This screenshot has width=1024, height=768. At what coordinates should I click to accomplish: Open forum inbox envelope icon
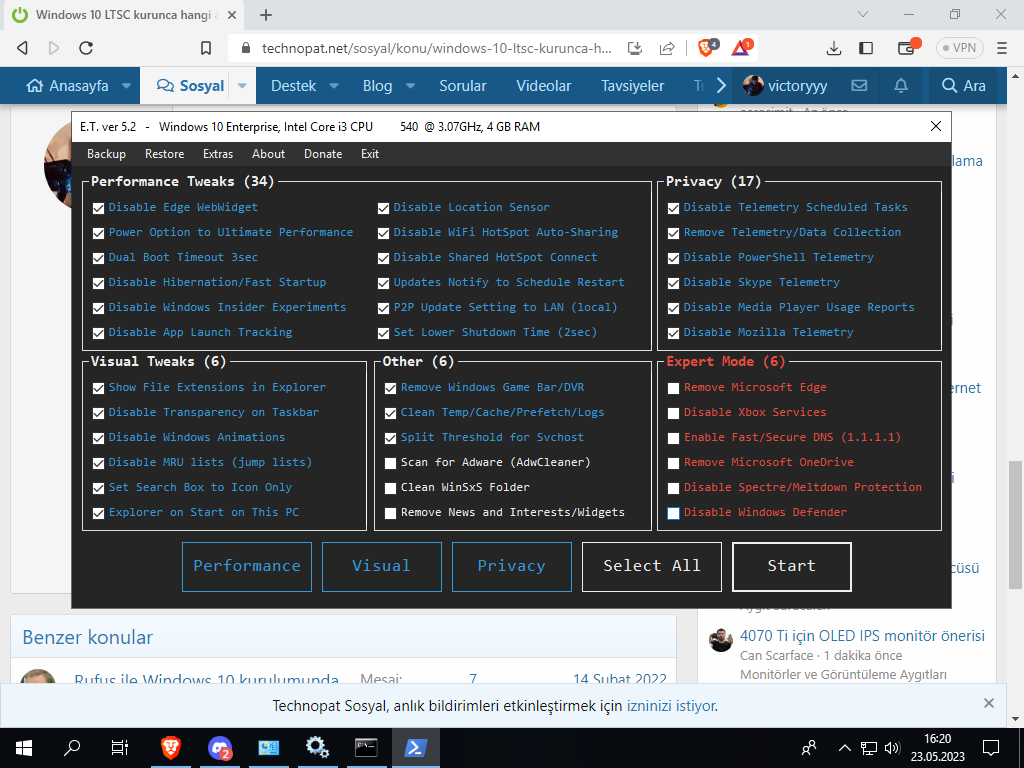click(859, 86)
